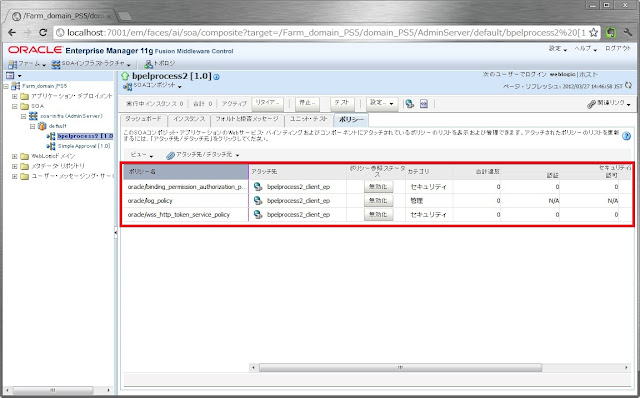Open the 設定 dropdown in the composite toolbar

pos(382,103)
